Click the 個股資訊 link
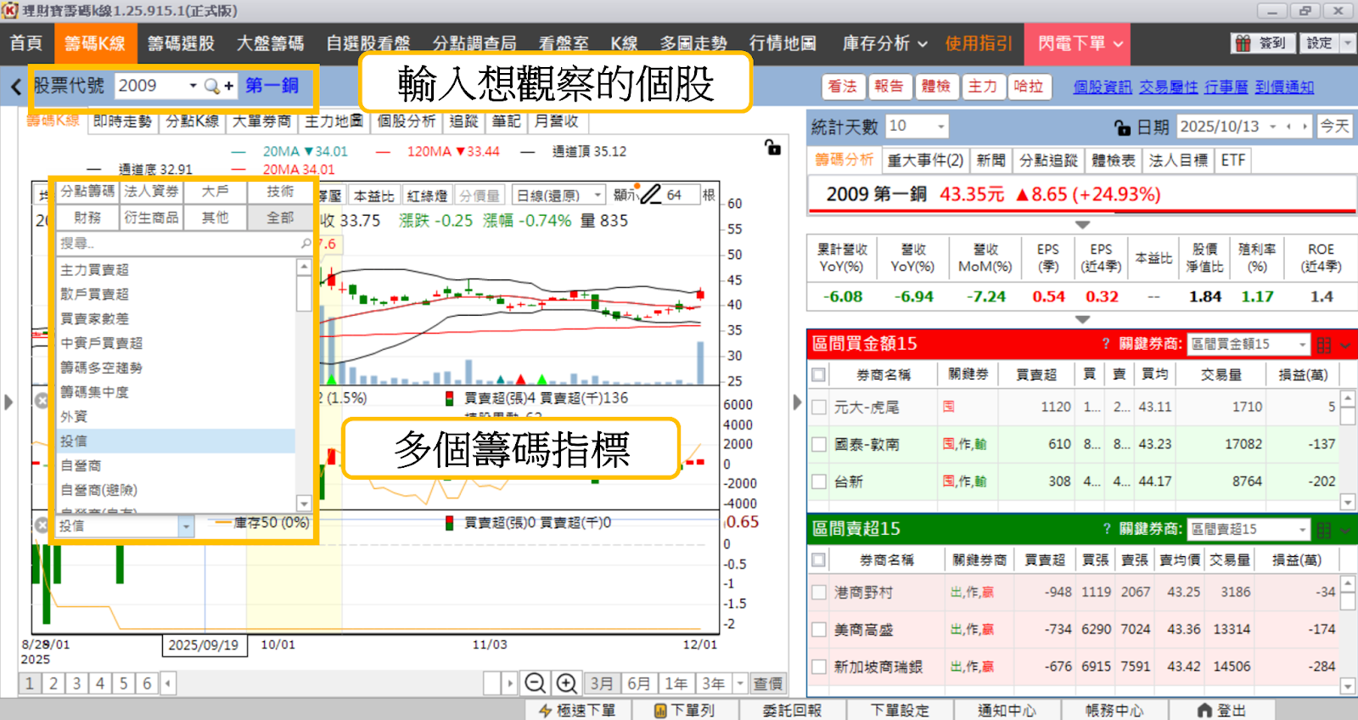This screenshot has height=720, width=1358. 1103,87
